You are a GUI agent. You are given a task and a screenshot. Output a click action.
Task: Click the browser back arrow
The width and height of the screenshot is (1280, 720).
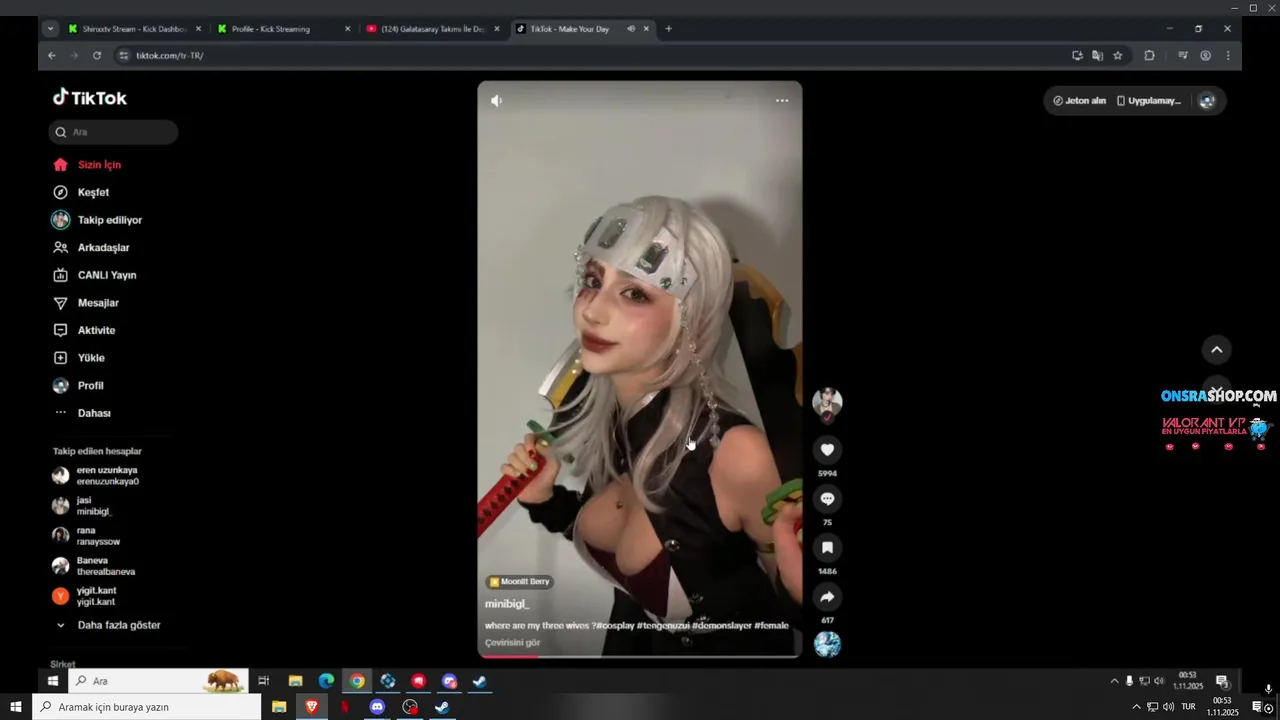[52, 56]
